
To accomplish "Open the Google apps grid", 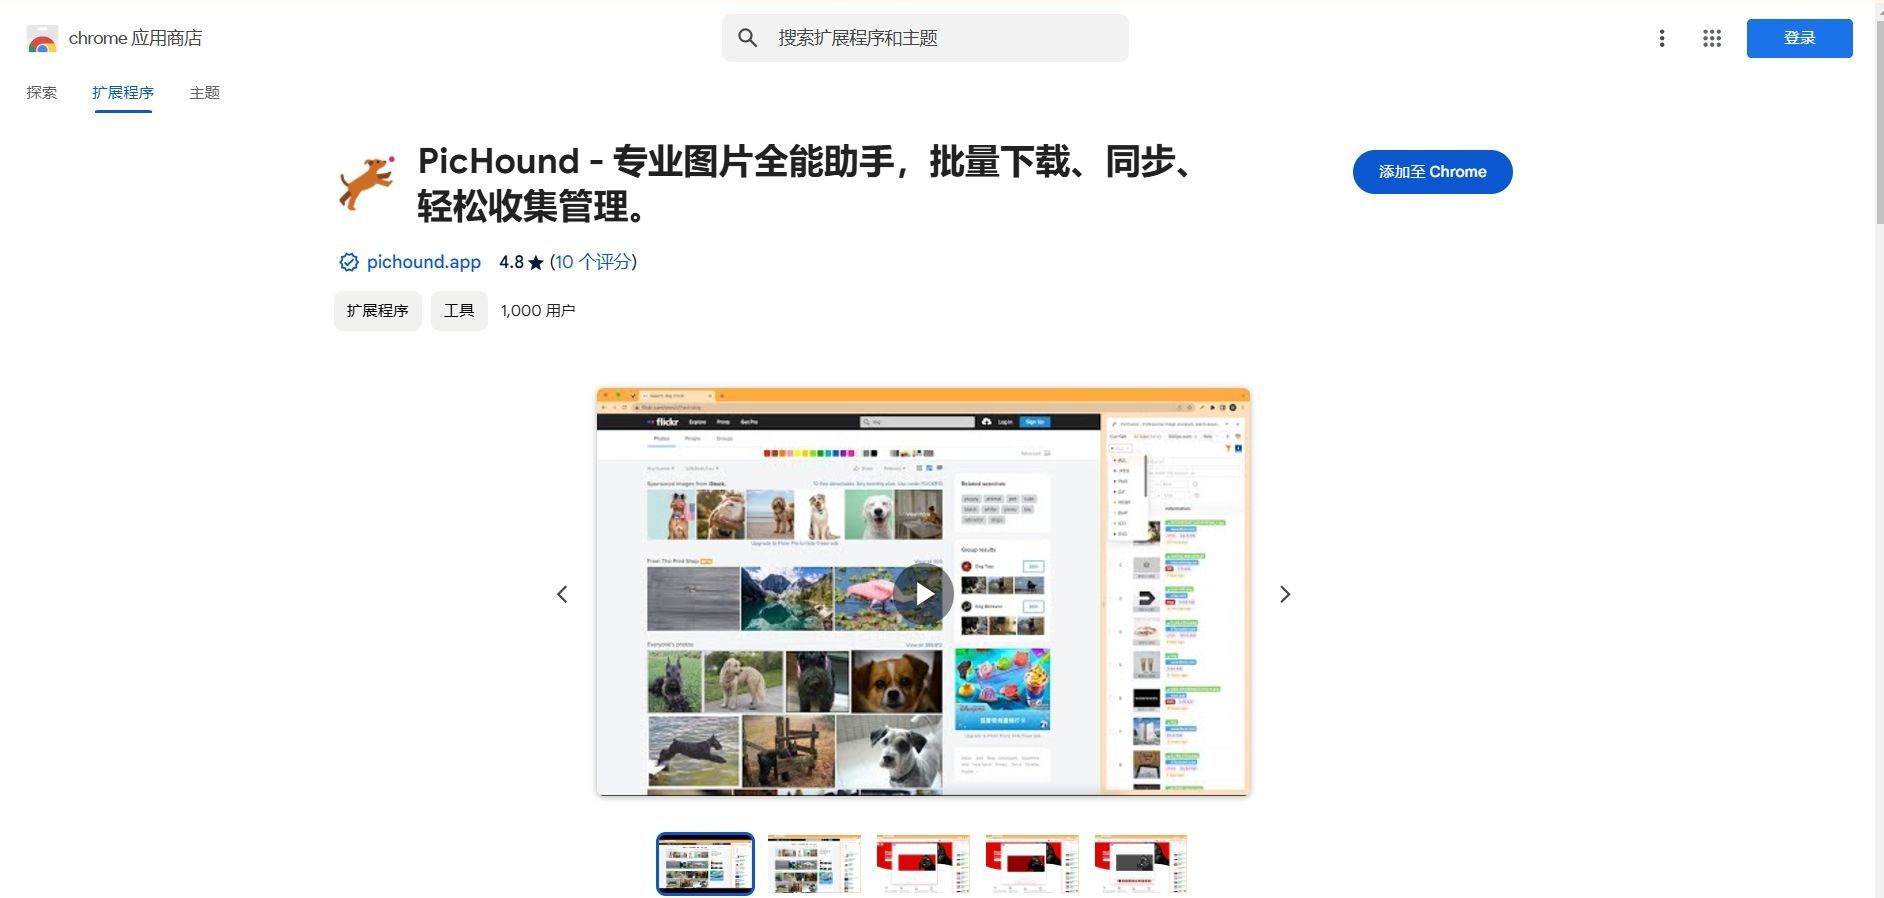I will click(x=1712, y=38).
